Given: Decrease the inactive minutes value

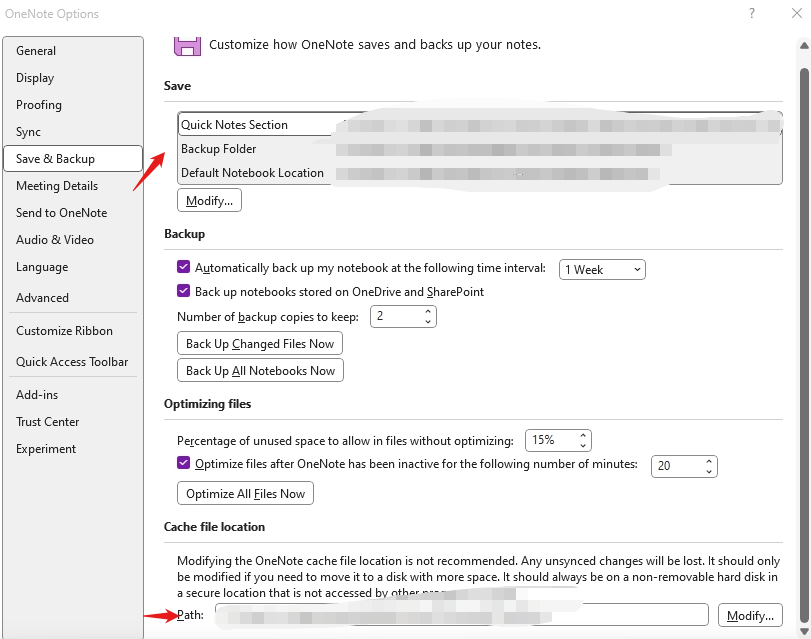Looking at the screenshot, I should tap(709, 471).
